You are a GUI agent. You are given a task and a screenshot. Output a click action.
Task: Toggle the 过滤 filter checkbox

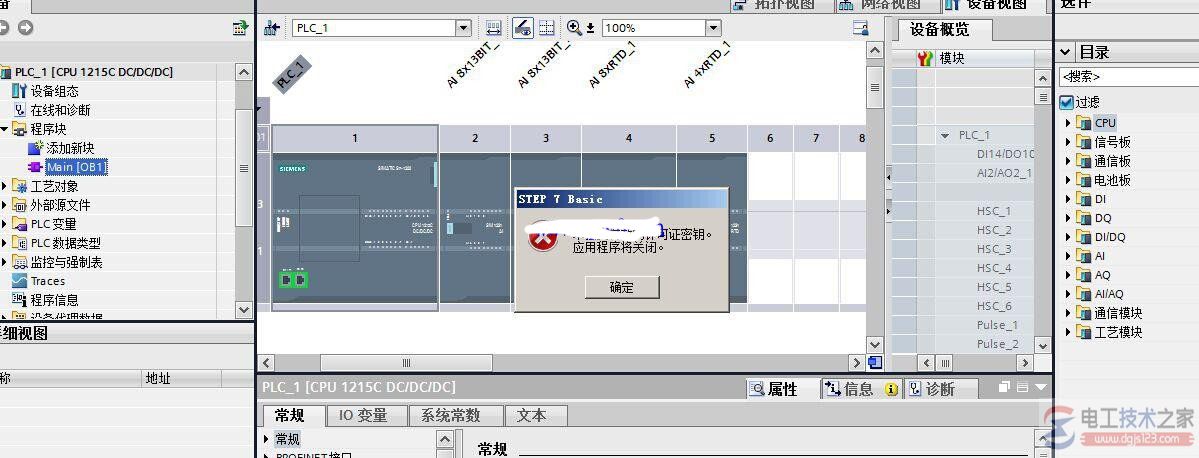(x=1067, y=102)
